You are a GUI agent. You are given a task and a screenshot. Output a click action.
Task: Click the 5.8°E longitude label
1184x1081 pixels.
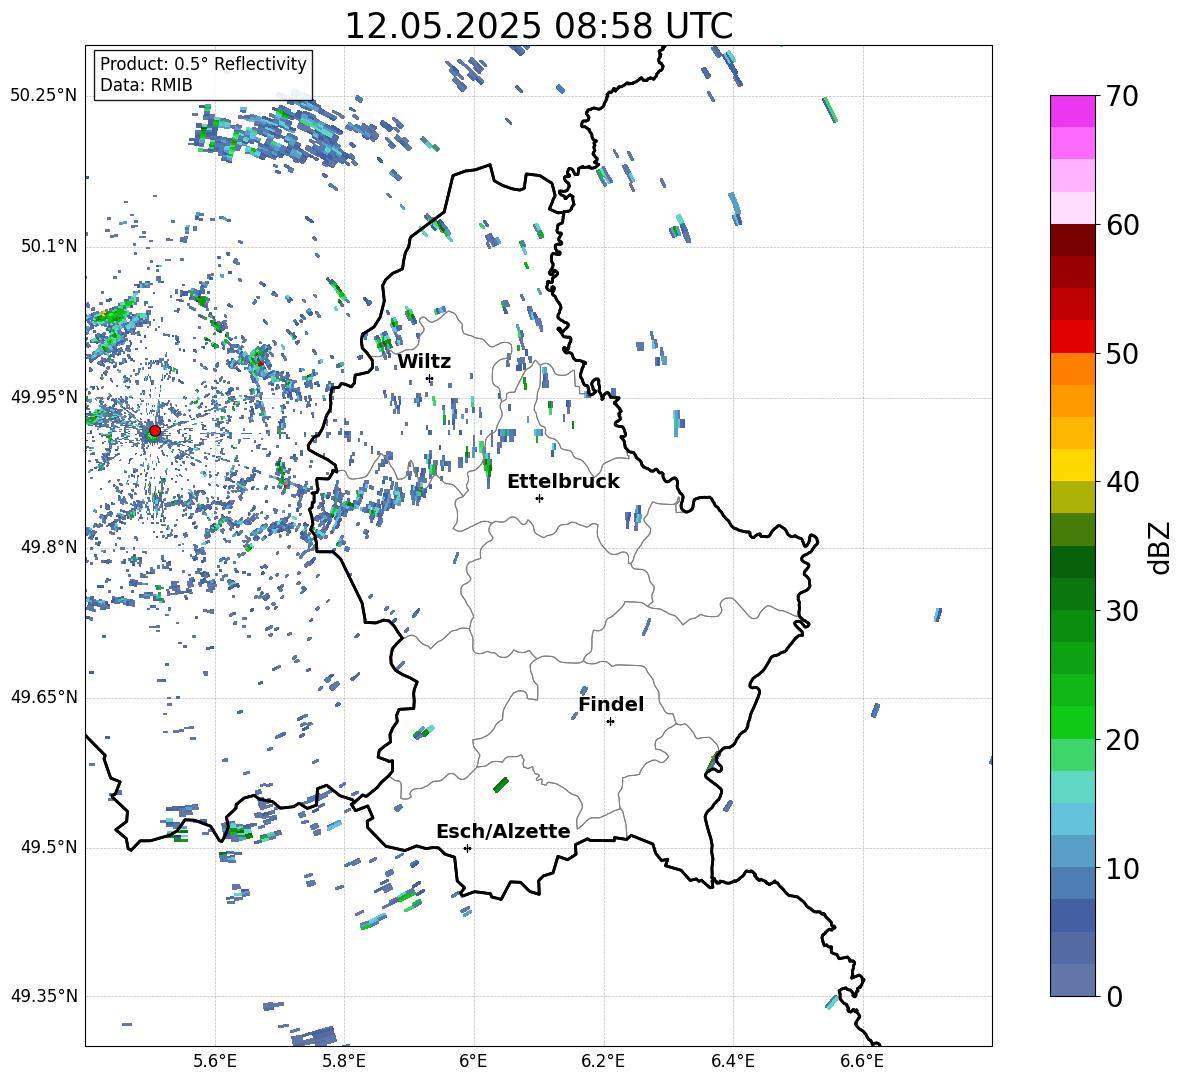pyautogui.click(x=344, y=1061)
